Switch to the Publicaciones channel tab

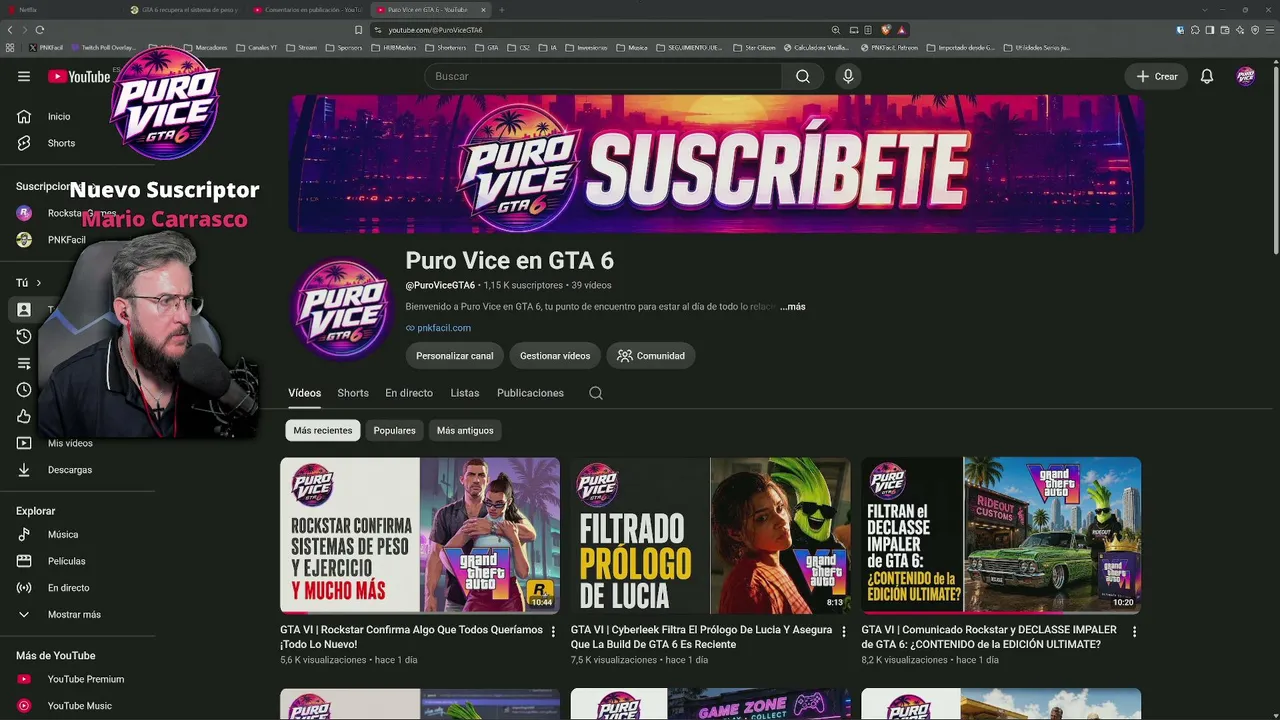pos(530,393)
